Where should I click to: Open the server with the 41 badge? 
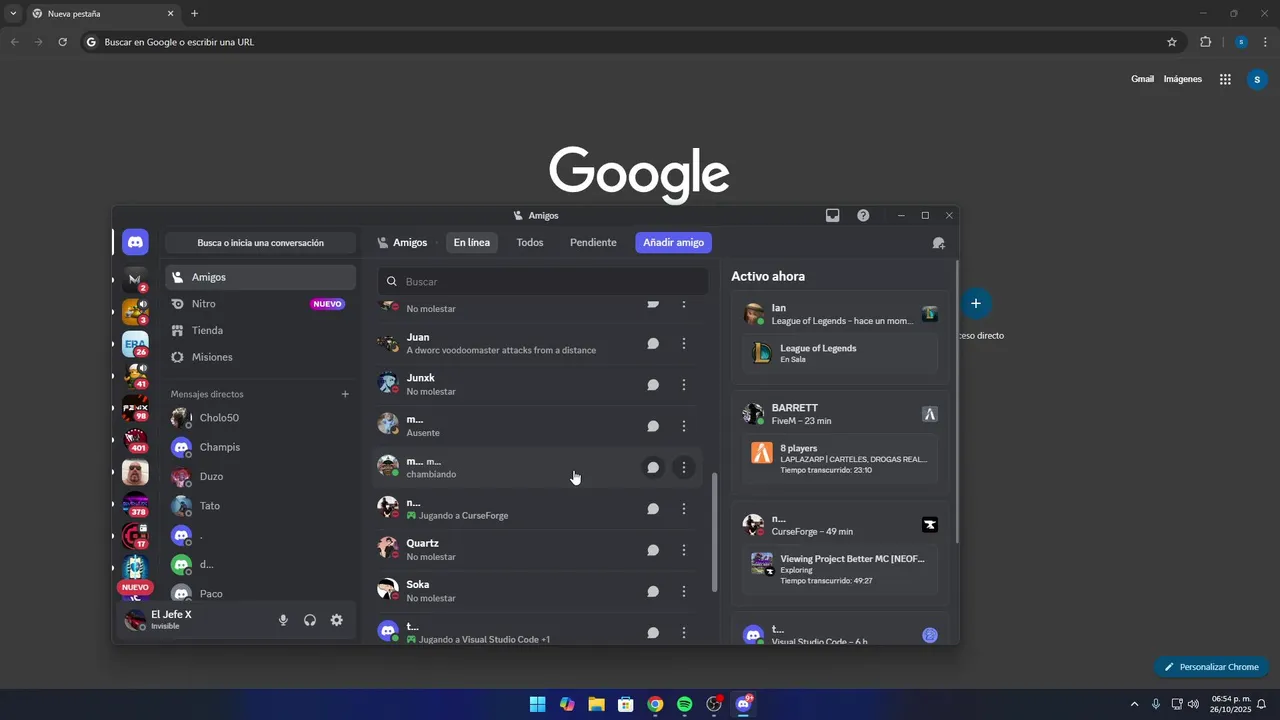tap(135, 376)
